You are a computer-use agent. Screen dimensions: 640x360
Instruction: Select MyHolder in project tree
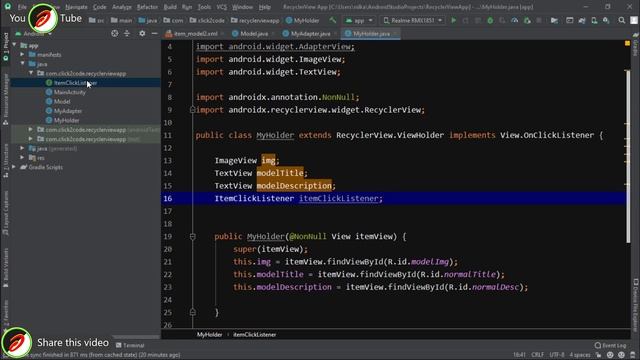click(67, 120)
